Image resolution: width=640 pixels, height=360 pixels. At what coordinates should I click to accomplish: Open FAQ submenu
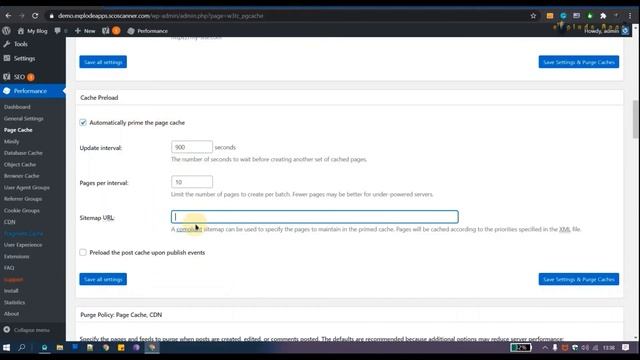pos(9,268)
